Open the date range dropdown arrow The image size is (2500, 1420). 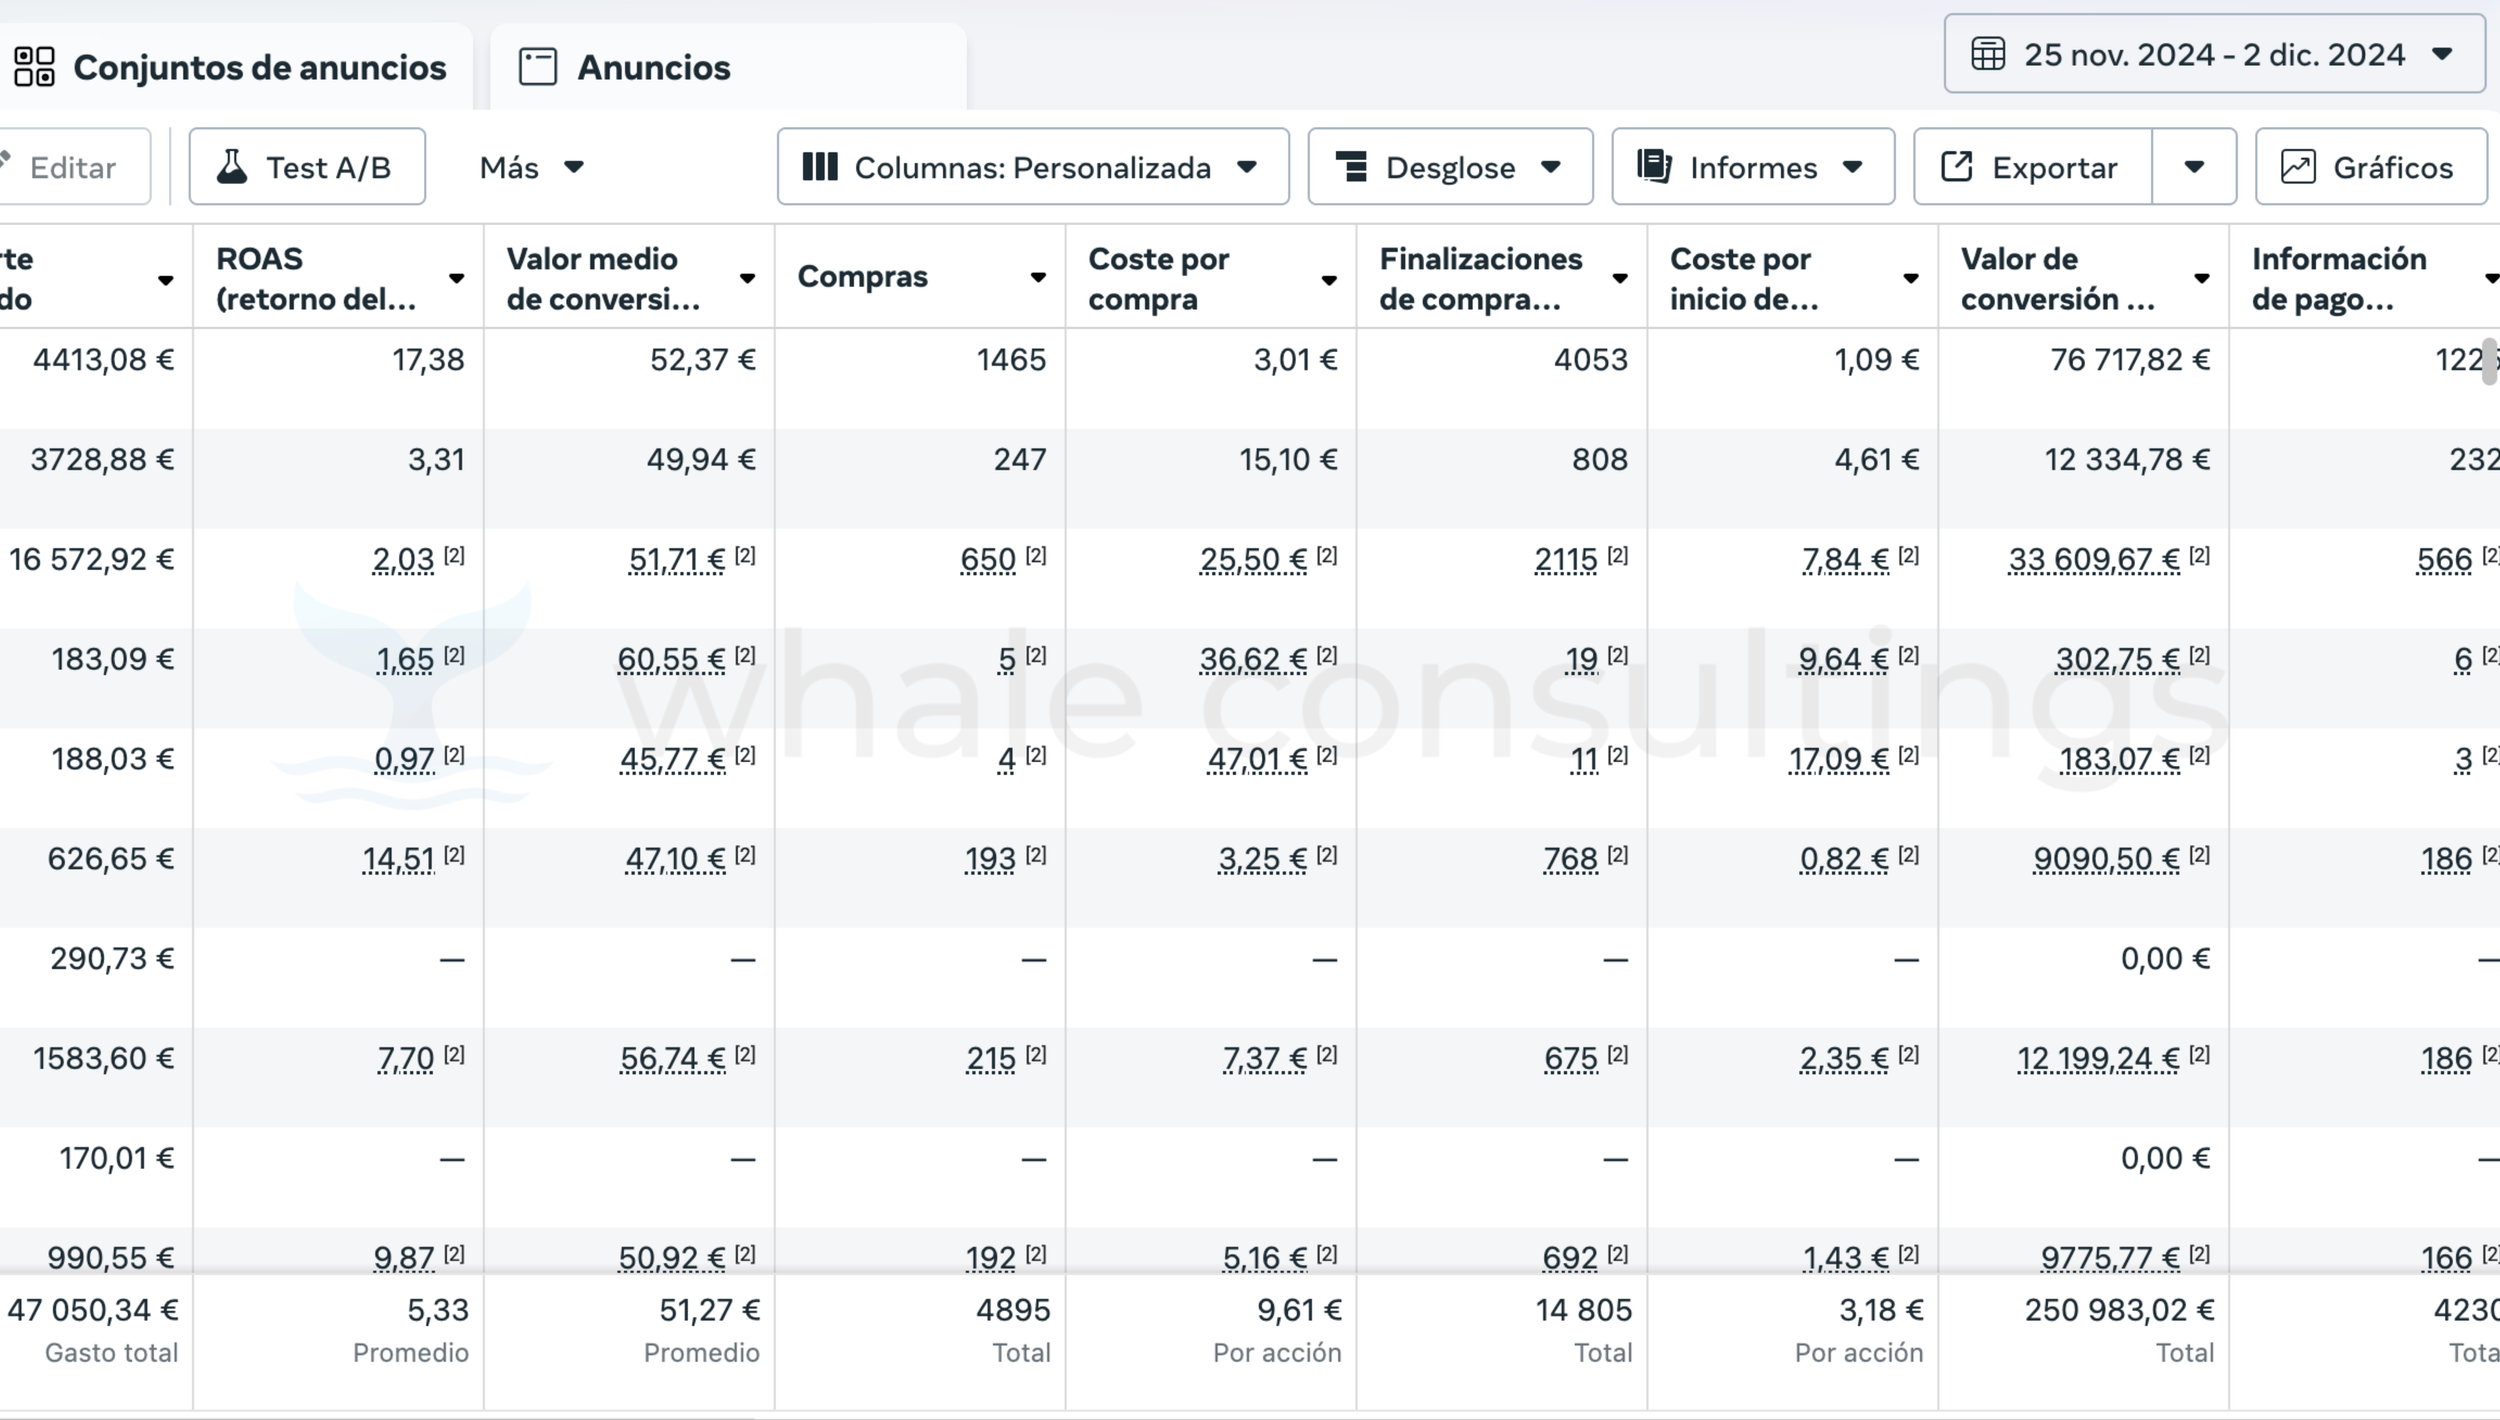[x=2442, y=54]
